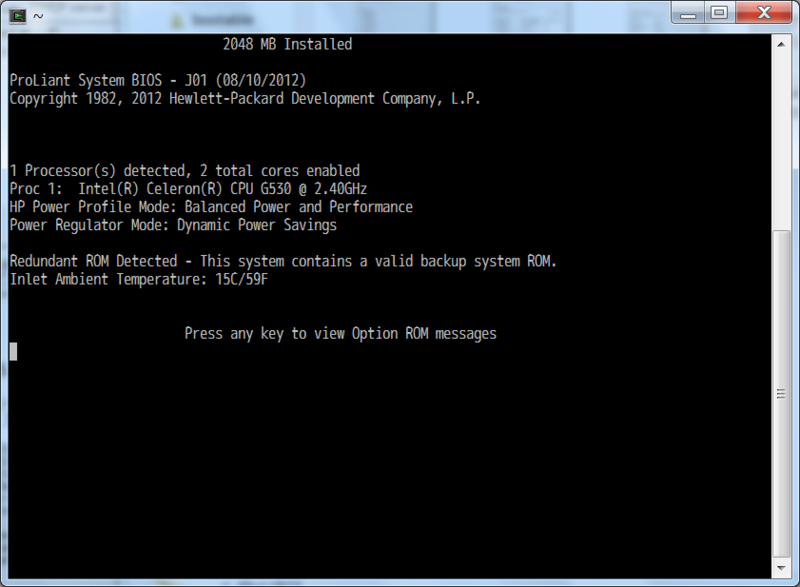This screenshot has width=800, height=587.
Task: Minimize the terminal window
Action: point(688,13)
